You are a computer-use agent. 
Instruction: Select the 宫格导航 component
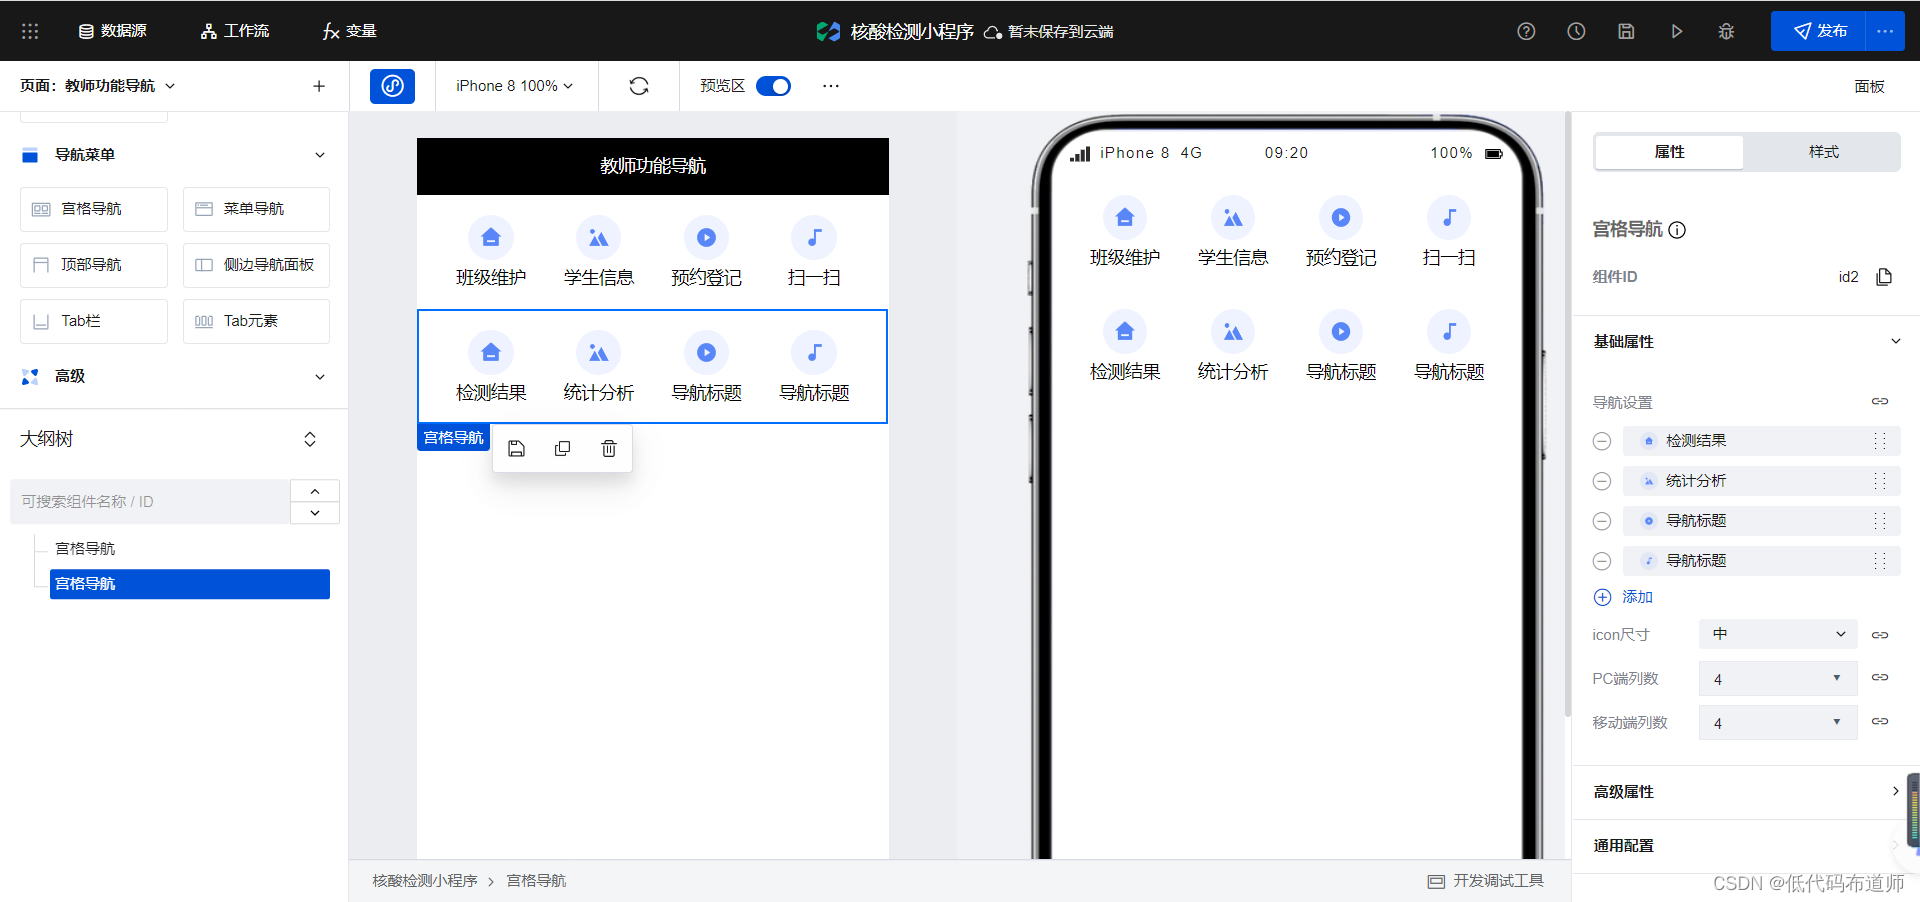pyautogui.click(x=94, y=209)
